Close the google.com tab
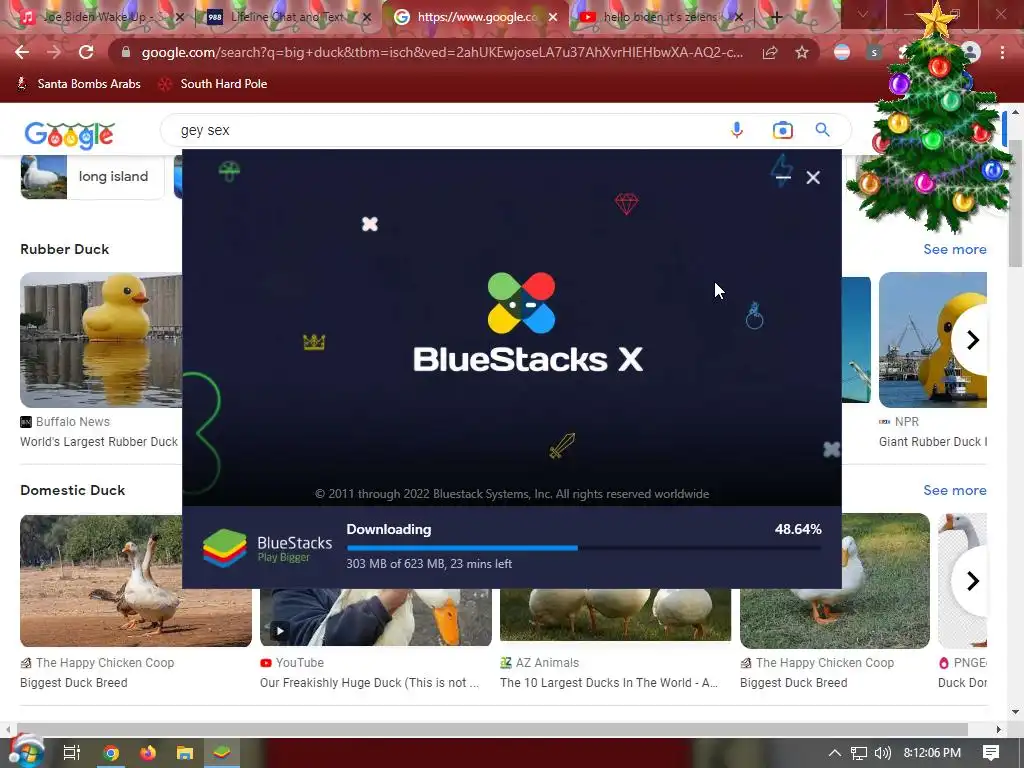1024x768 pixels. 553,17
